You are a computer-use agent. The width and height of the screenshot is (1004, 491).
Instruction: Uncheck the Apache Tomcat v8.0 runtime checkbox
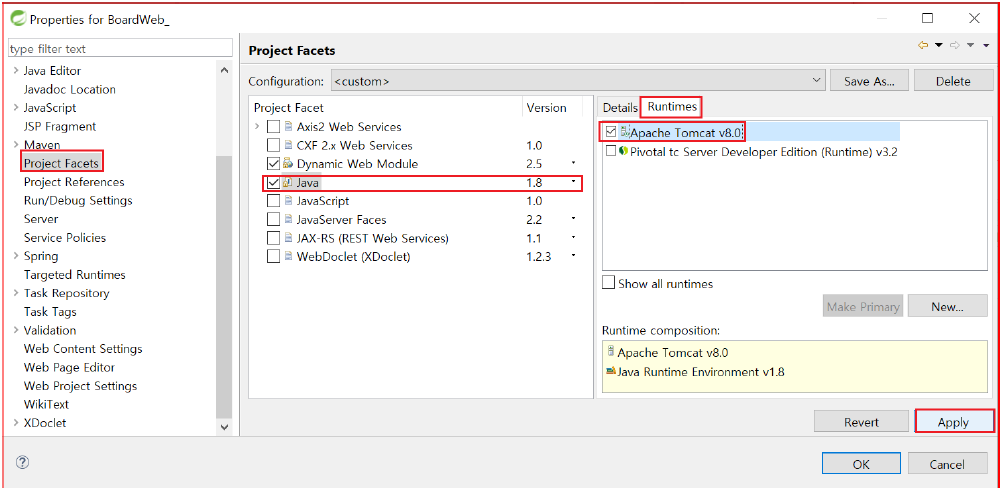610,132
